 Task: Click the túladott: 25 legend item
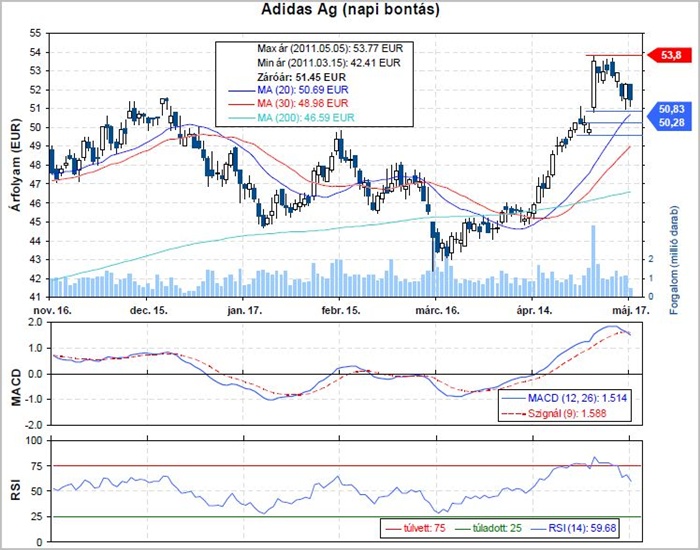[488, 529]
